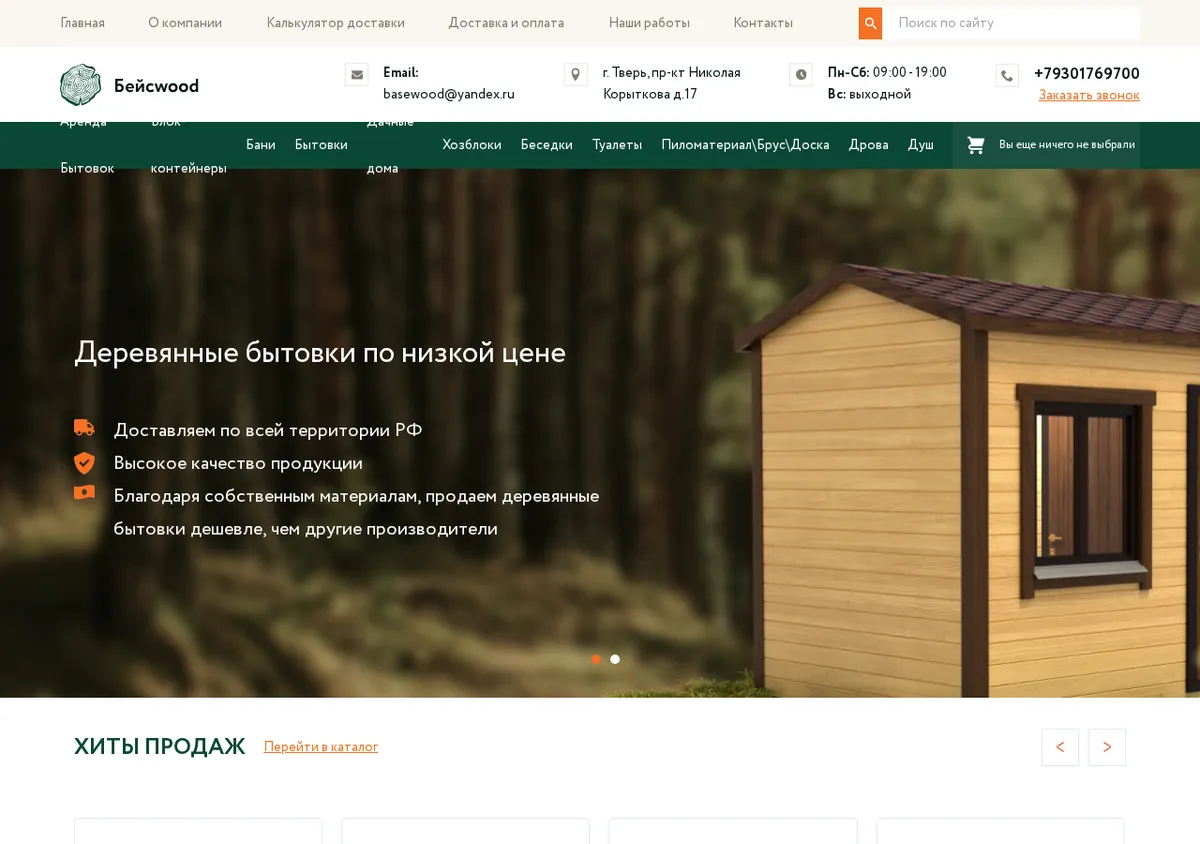Click the clock working hours icon

click(x=801, y=75)
